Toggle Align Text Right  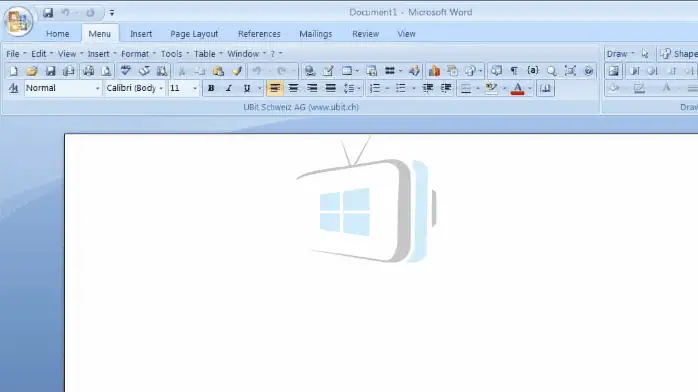tap(312, 89)
